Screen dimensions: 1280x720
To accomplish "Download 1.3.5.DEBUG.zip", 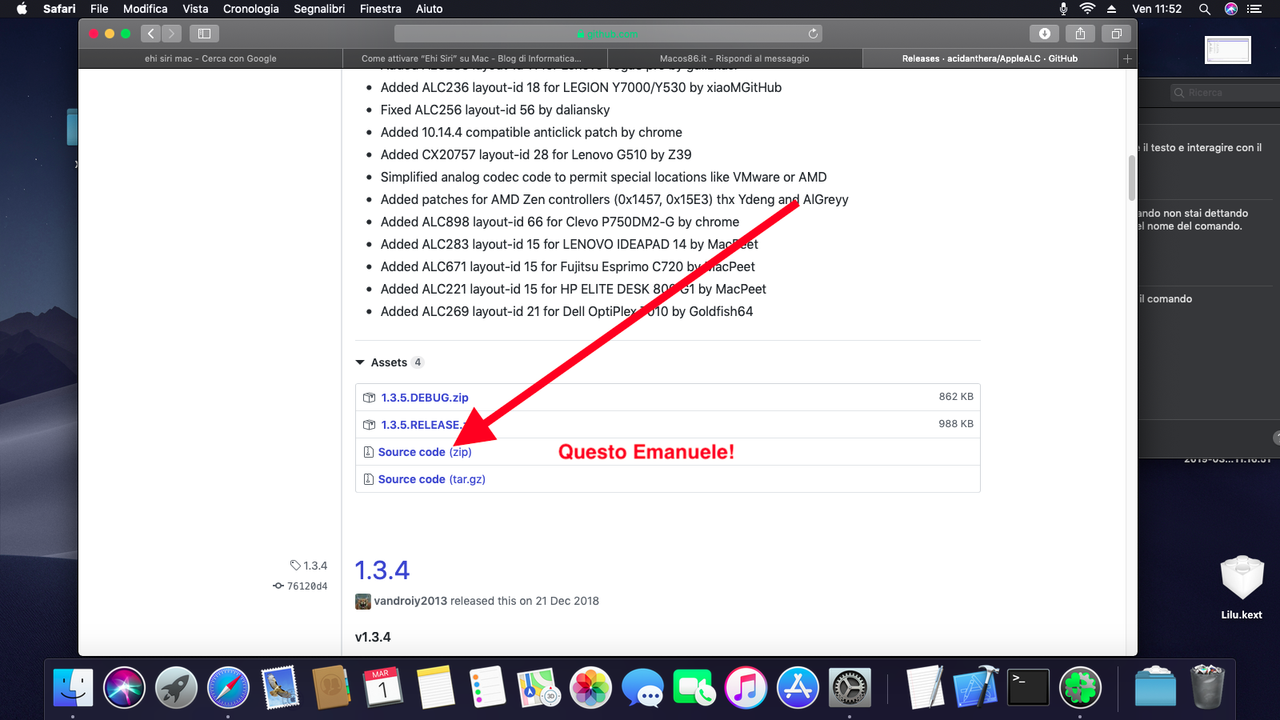I will [x=424, y=398].
